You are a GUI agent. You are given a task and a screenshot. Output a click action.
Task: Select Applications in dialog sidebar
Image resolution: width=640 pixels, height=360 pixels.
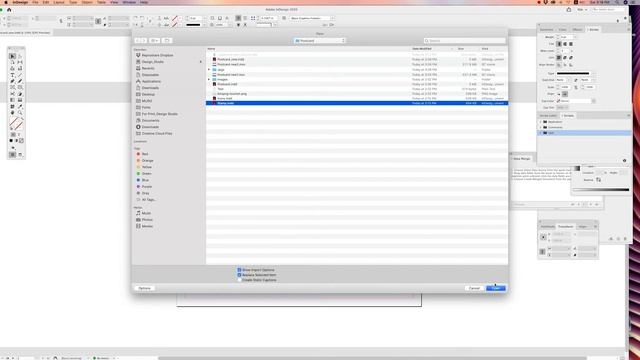pos(151,81)
